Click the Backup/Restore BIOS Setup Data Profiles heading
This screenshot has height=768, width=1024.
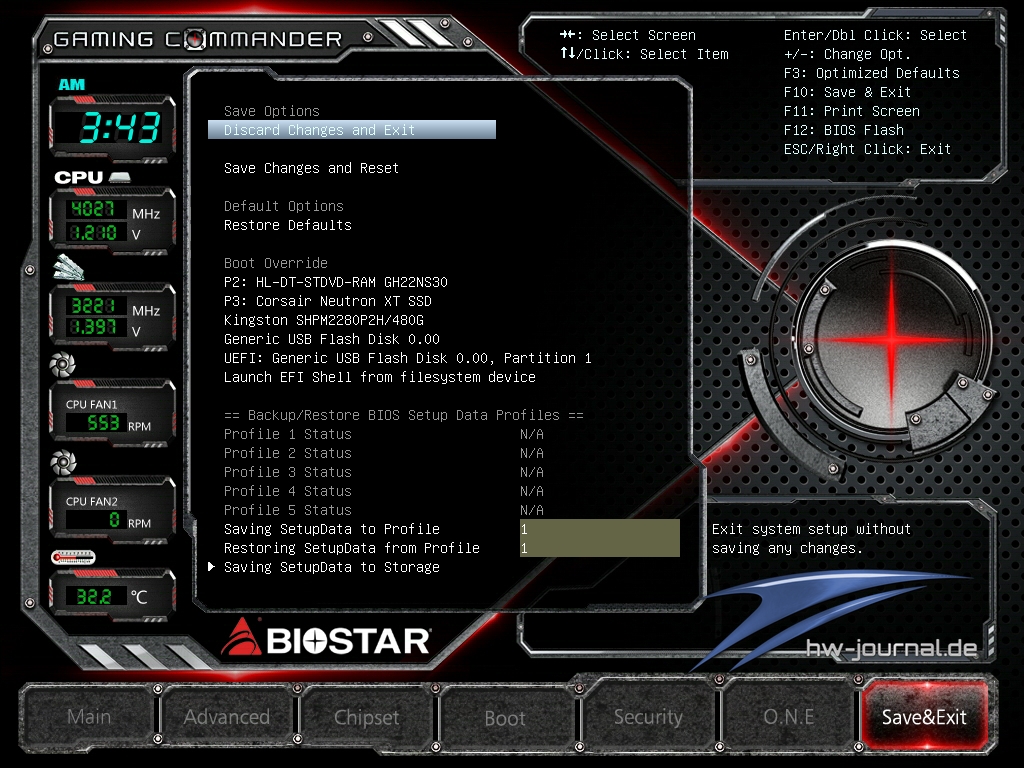click(x=404, y=415)
